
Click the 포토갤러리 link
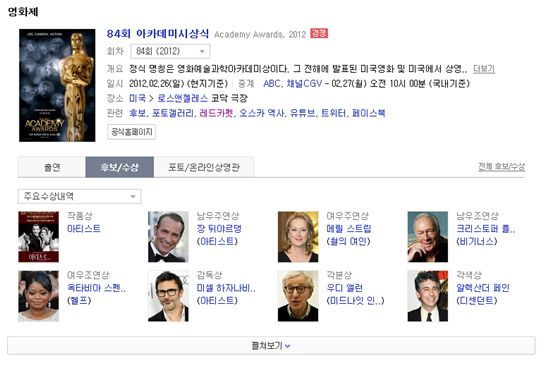pyautogui.click(x=173, y=113)
